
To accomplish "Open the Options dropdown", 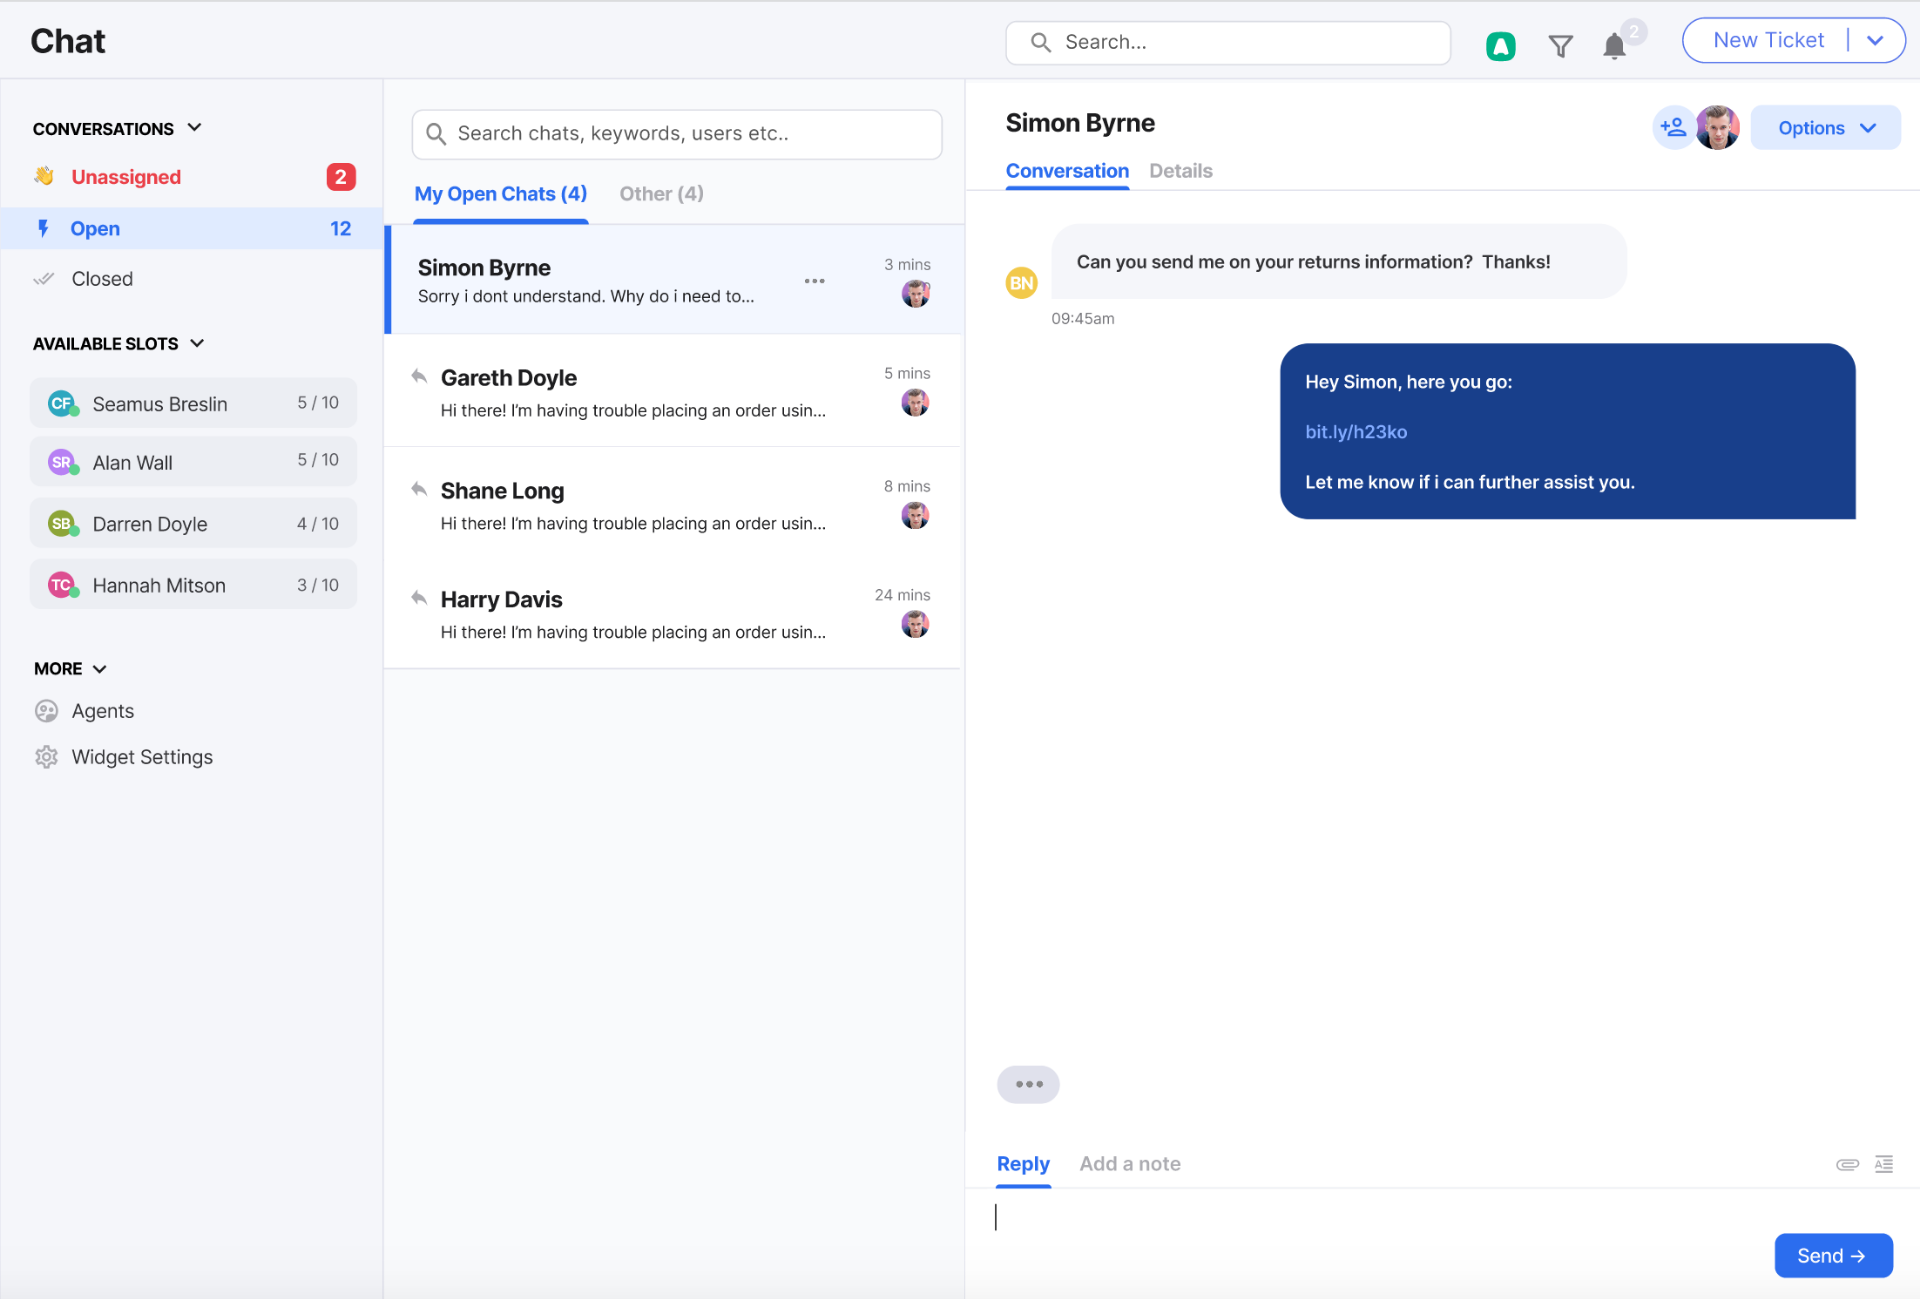I will pyautogui.click(x=1824, y=127).
